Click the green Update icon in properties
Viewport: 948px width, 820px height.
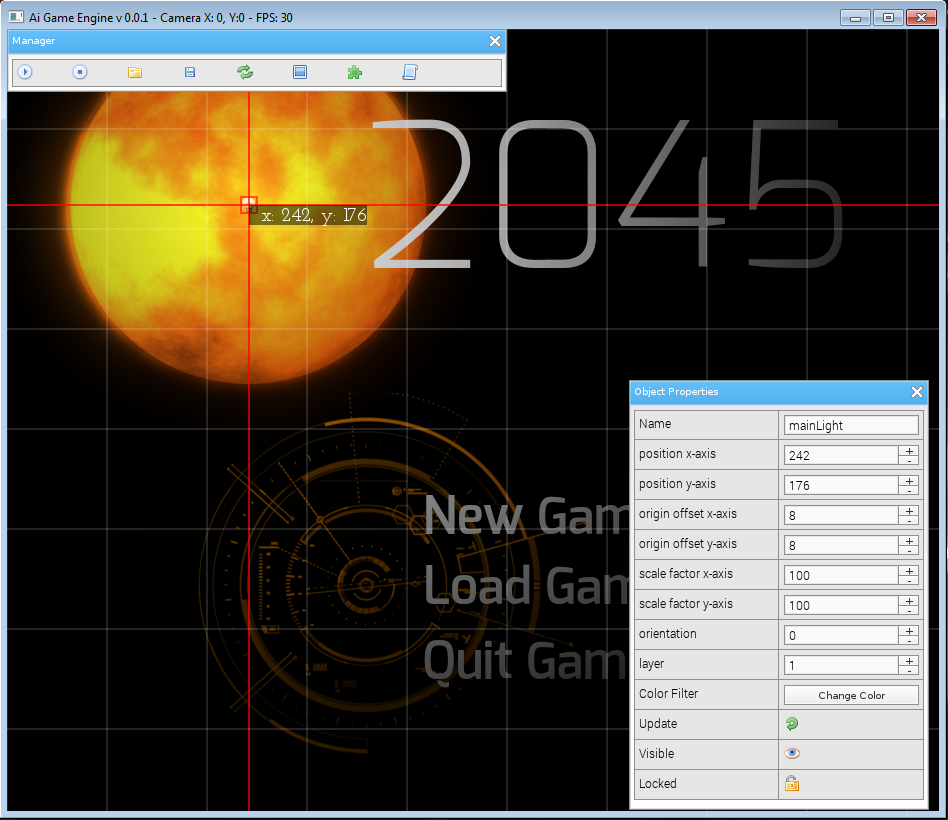[792, 724]
